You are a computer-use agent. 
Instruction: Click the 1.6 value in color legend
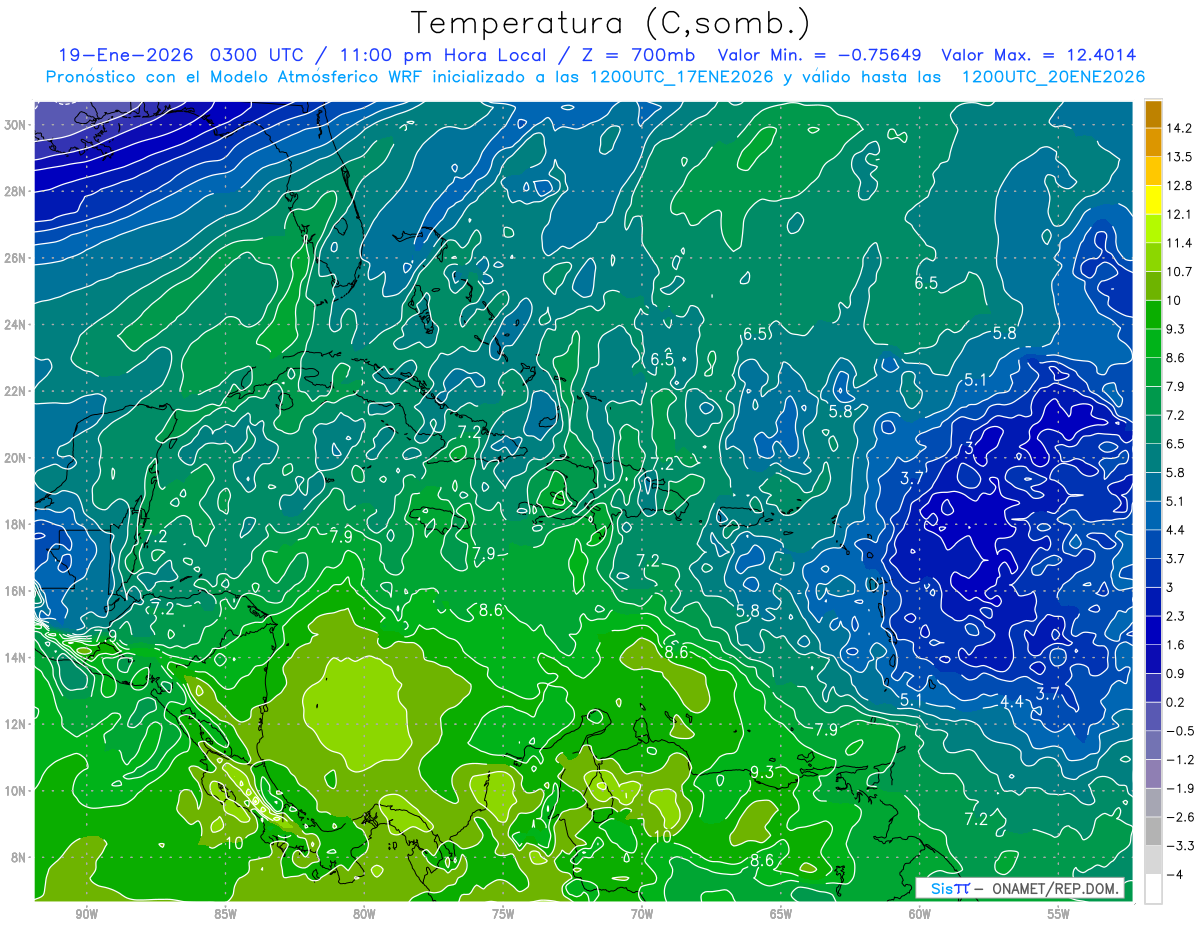(x=1176, y=645)
